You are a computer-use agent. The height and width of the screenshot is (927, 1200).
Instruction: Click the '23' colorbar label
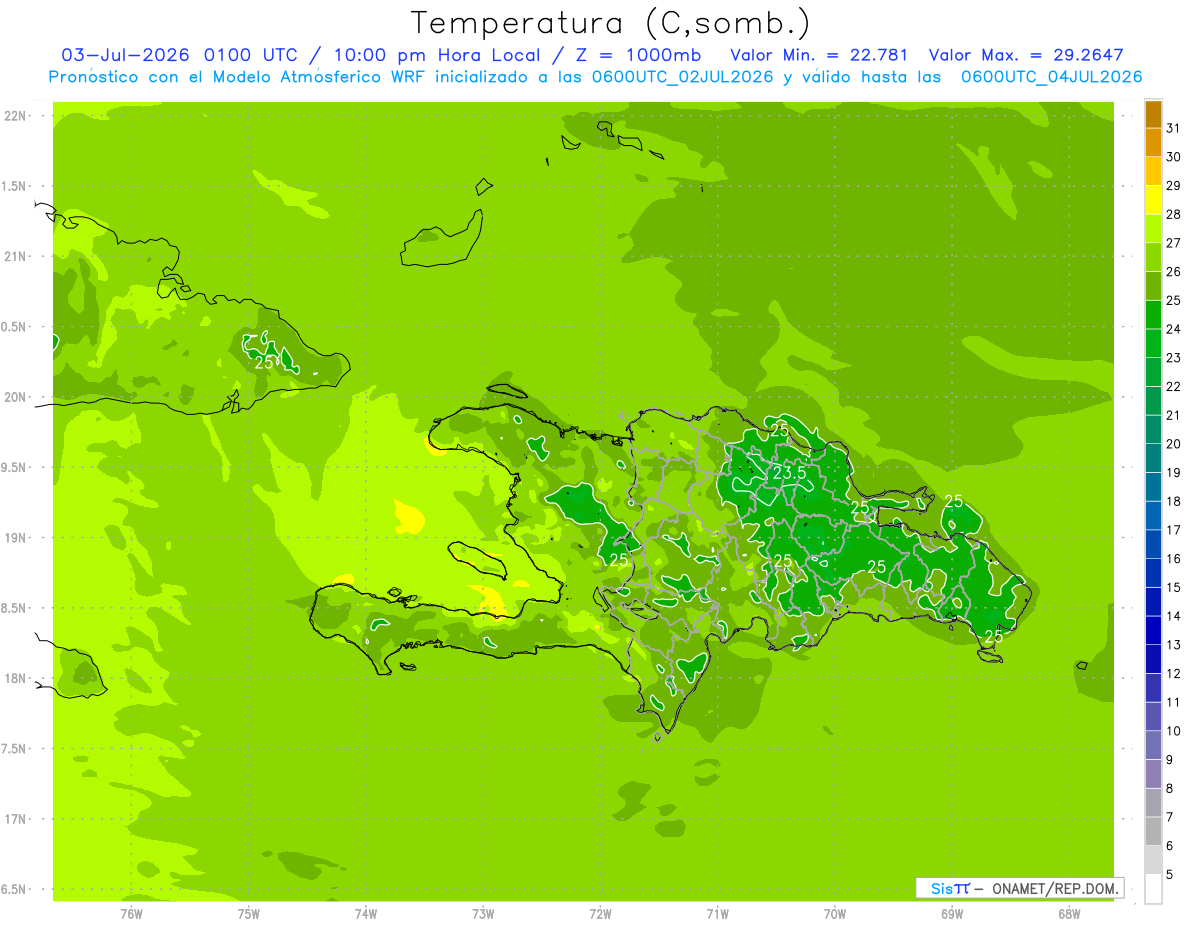[1174, 357]
